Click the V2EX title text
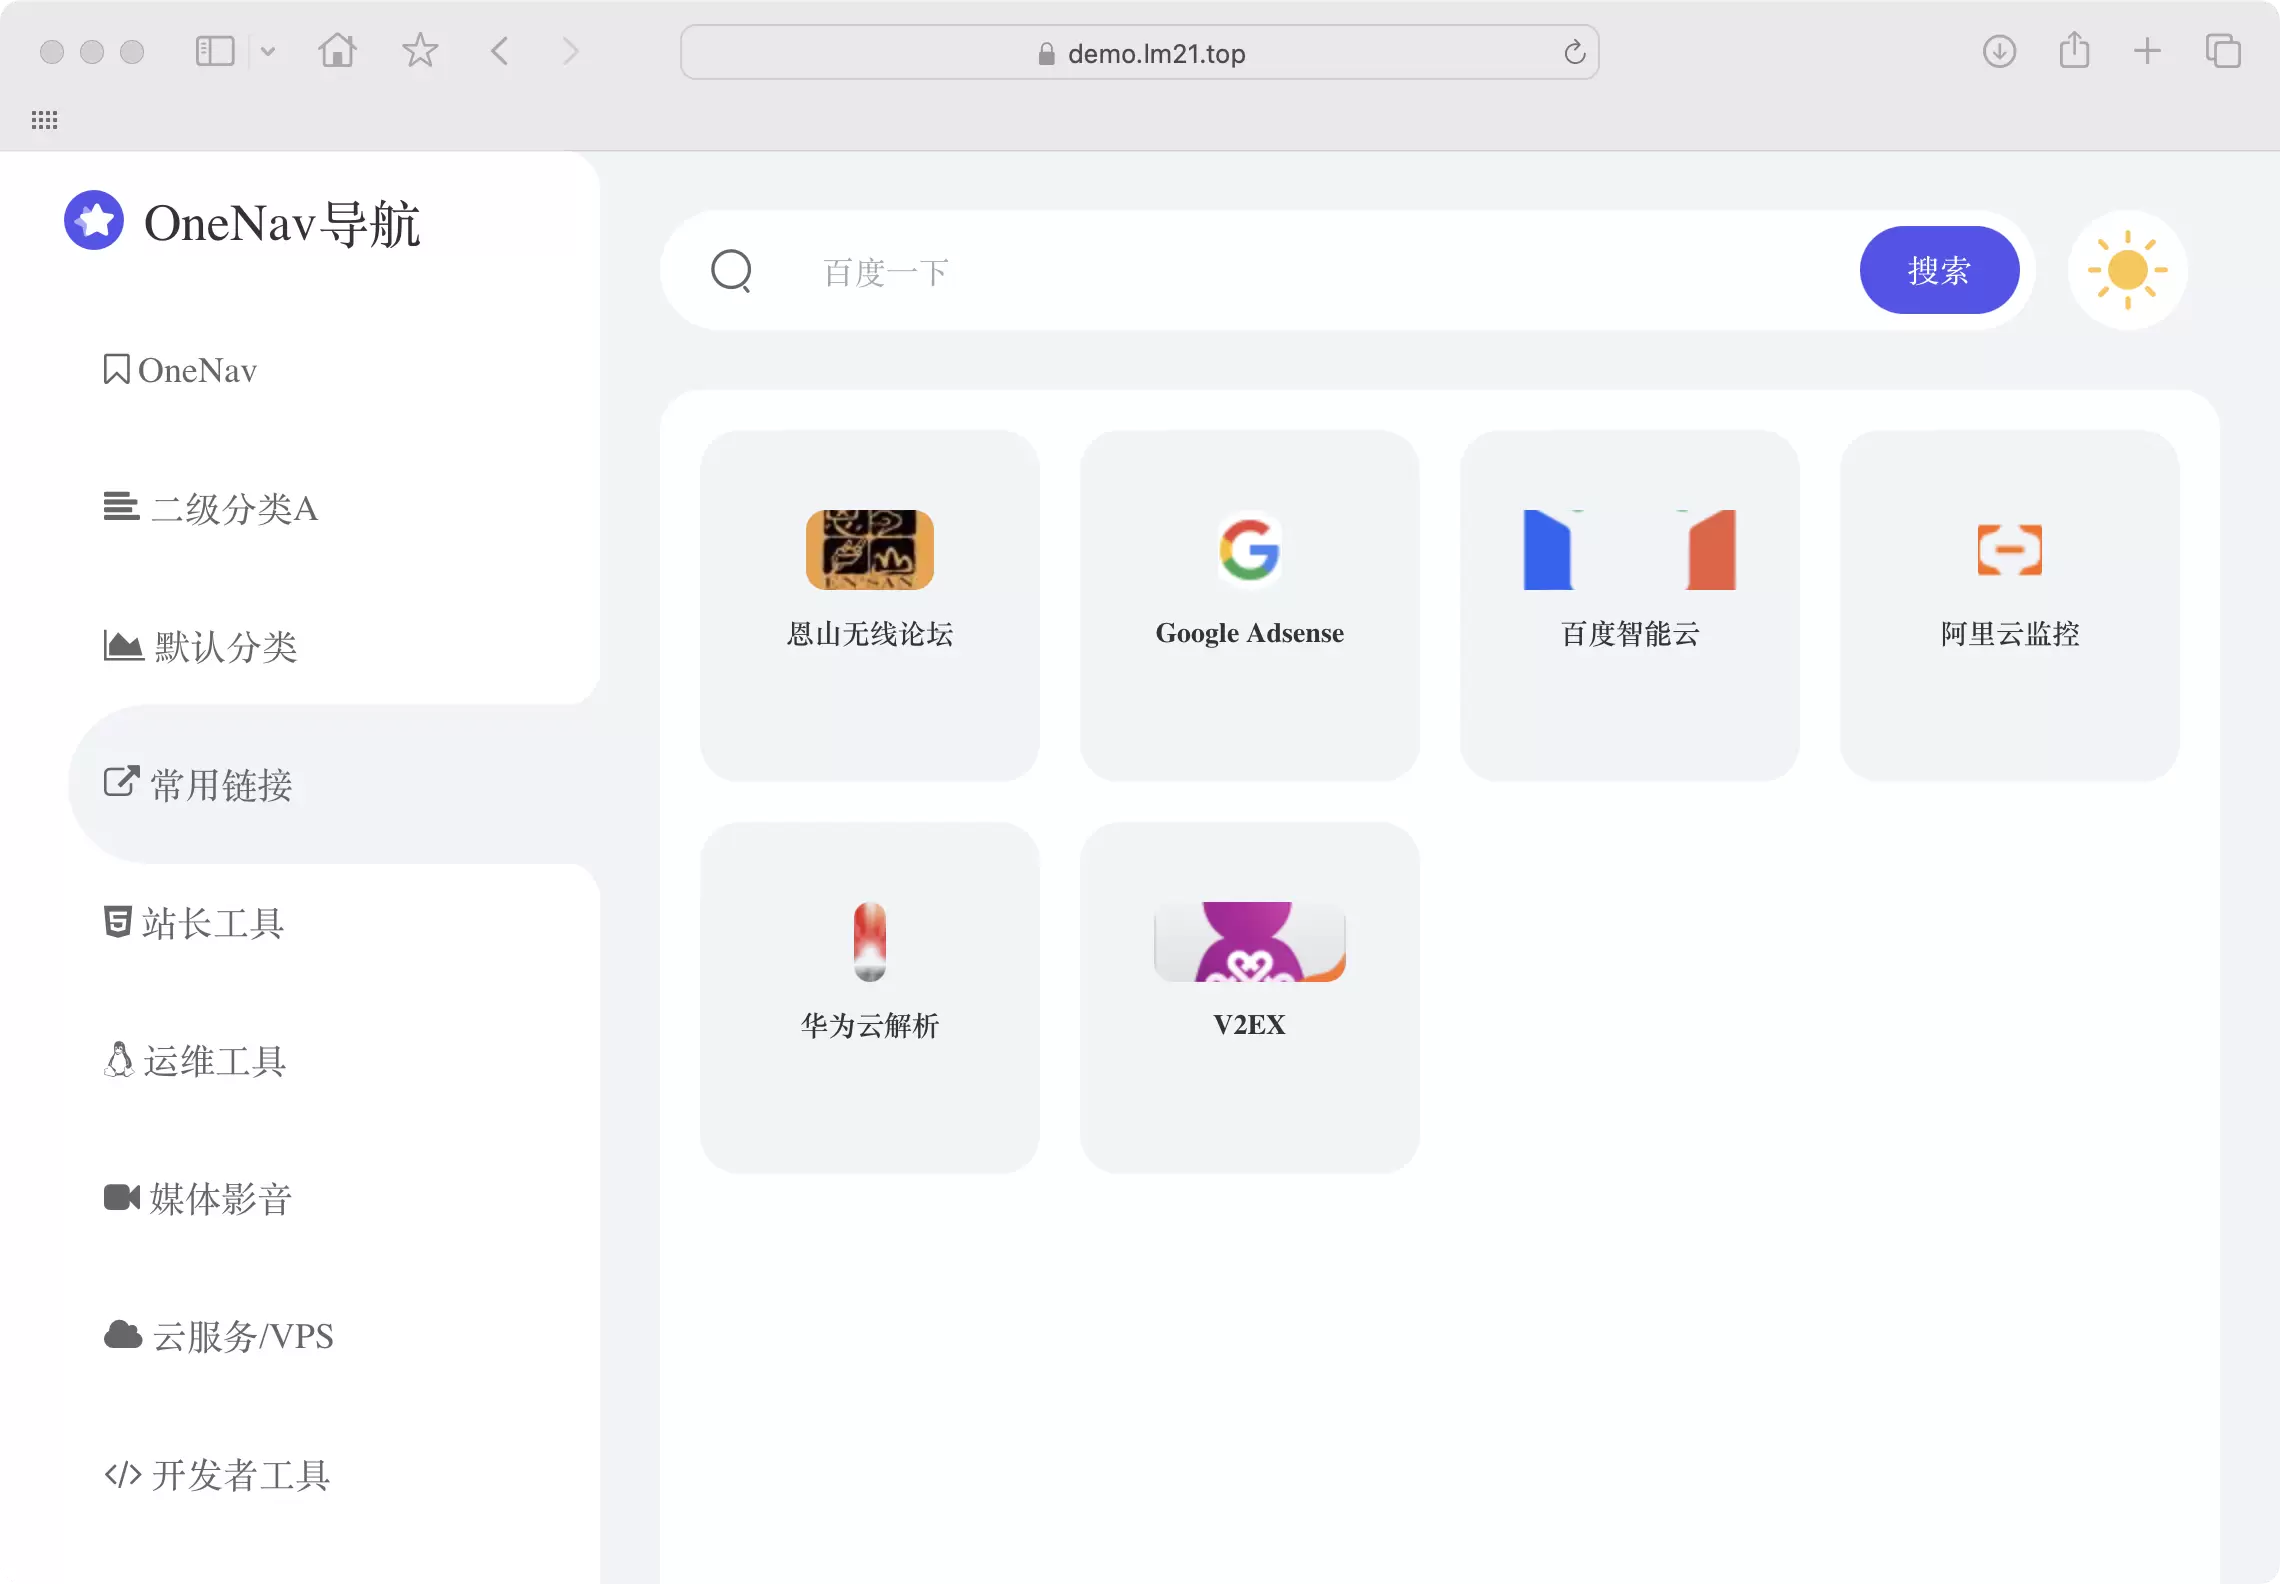Screen dimensions: 2280x1584 pos(1250,1025)
